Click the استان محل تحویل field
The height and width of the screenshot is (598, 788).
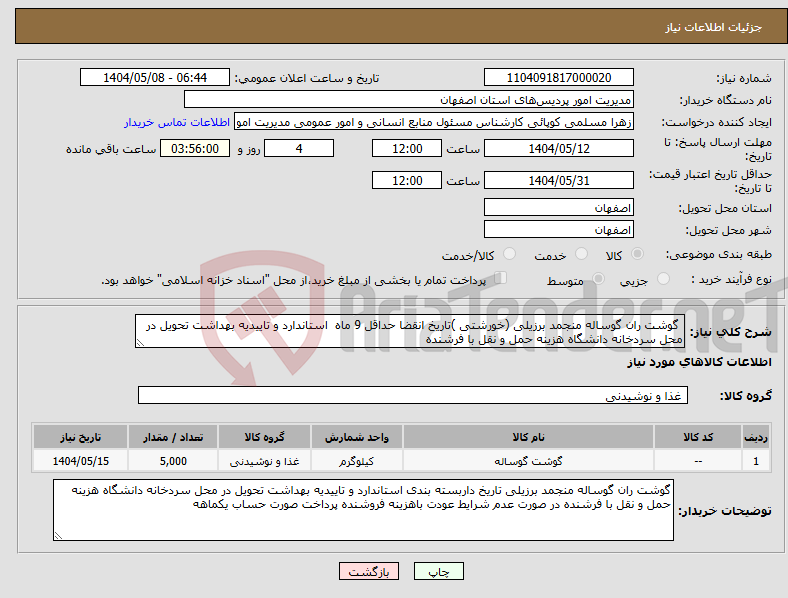(x=558, y=208)
